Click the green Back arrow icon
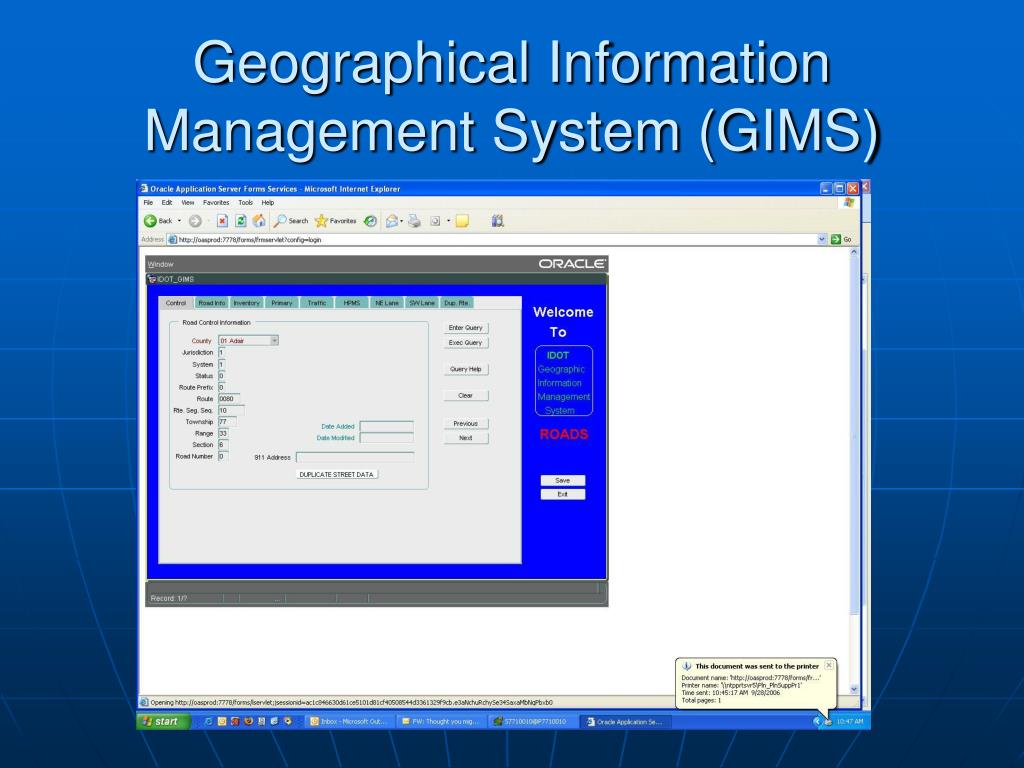This screenshot has width=1024, height=768. pyautogui.click(x=150, y=221)
